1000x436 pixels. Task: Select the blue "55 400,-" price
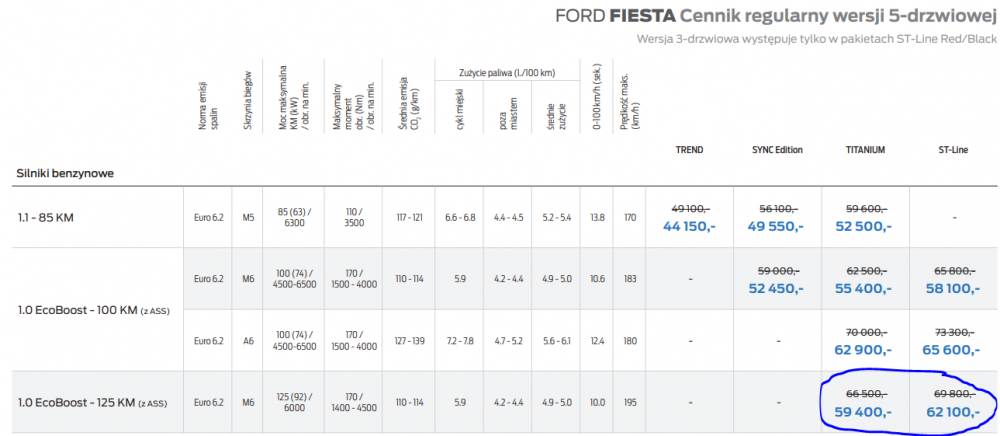[863, 287]
